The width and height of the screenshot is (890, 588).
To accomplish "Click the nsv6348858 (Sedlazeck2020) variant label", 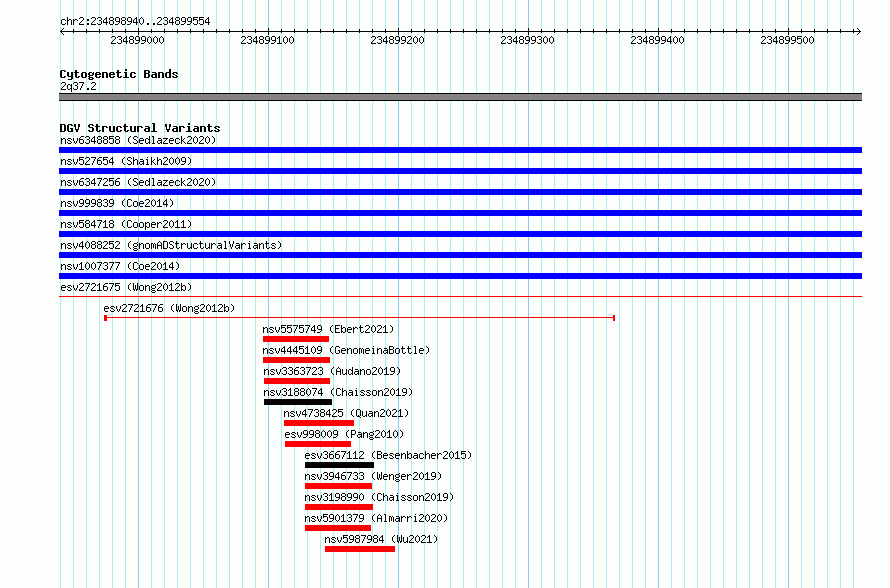I will click(x=138, y=140).
